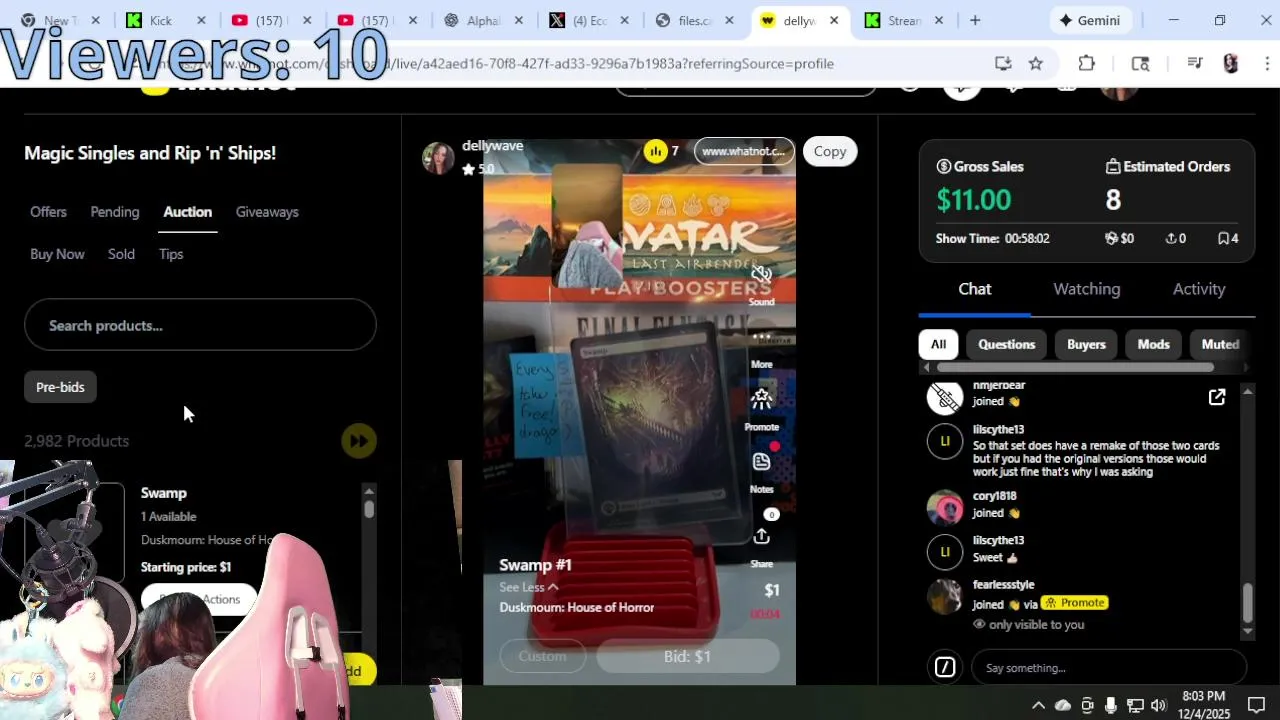This screenshot has width=1280, height=720.
Task: Open the Sold tab
Action: coord(121,254)
